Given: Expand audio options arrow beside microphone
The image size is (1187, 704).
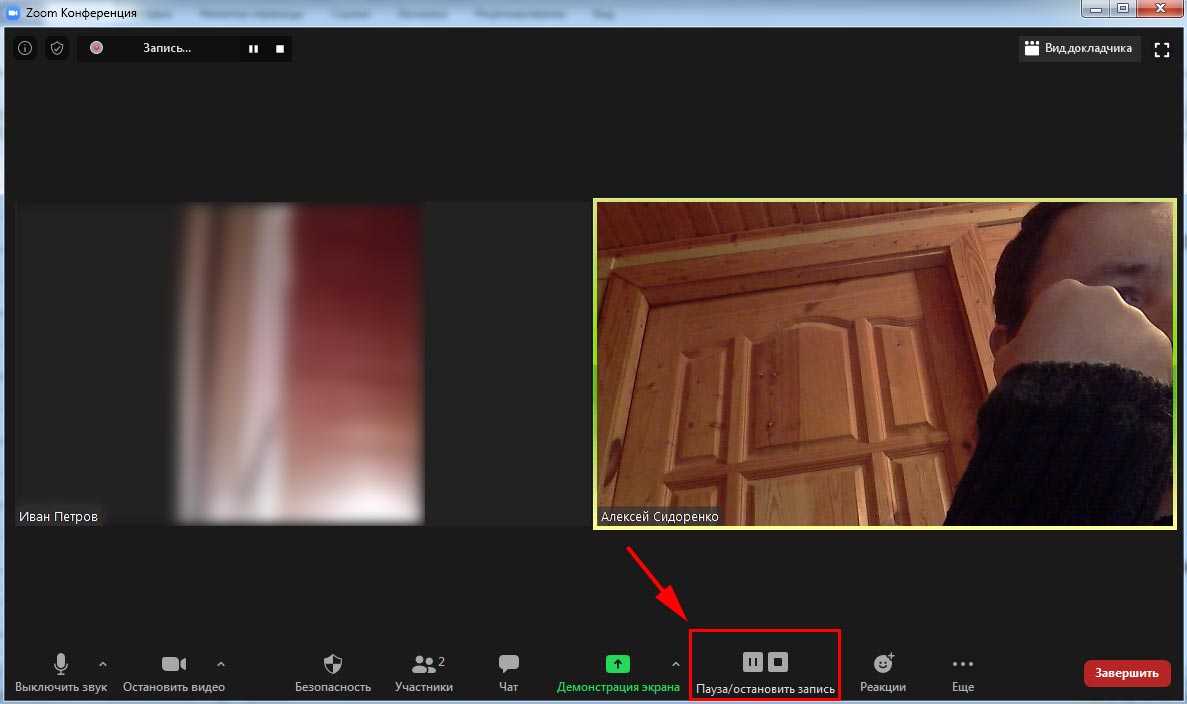Looking at the screenshot, I should (x=103, y=664).
